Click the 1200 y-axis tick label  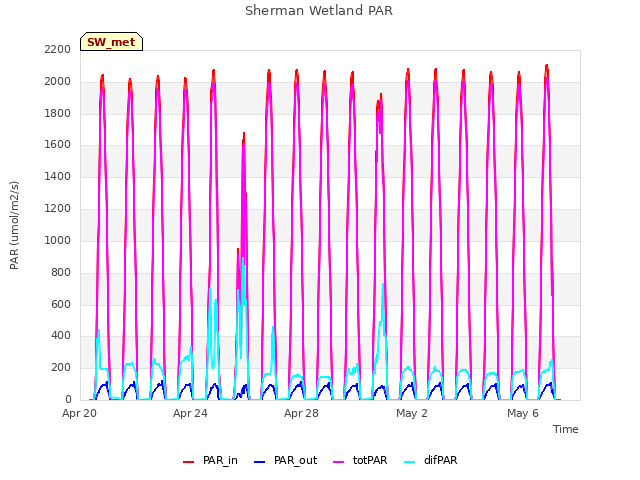tap(58, 208)
